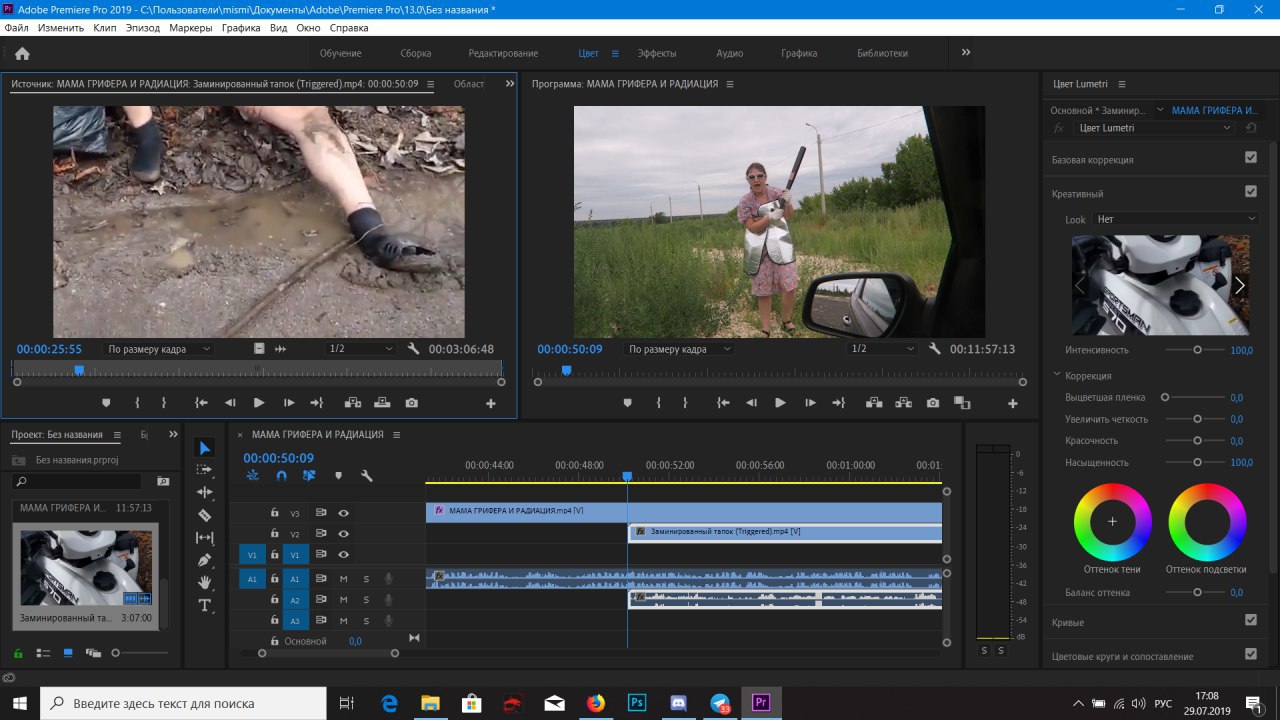Screen dimensions: 1280x720
Task: Toggle Linked Selection in timeline
Action: coord(309,476)
